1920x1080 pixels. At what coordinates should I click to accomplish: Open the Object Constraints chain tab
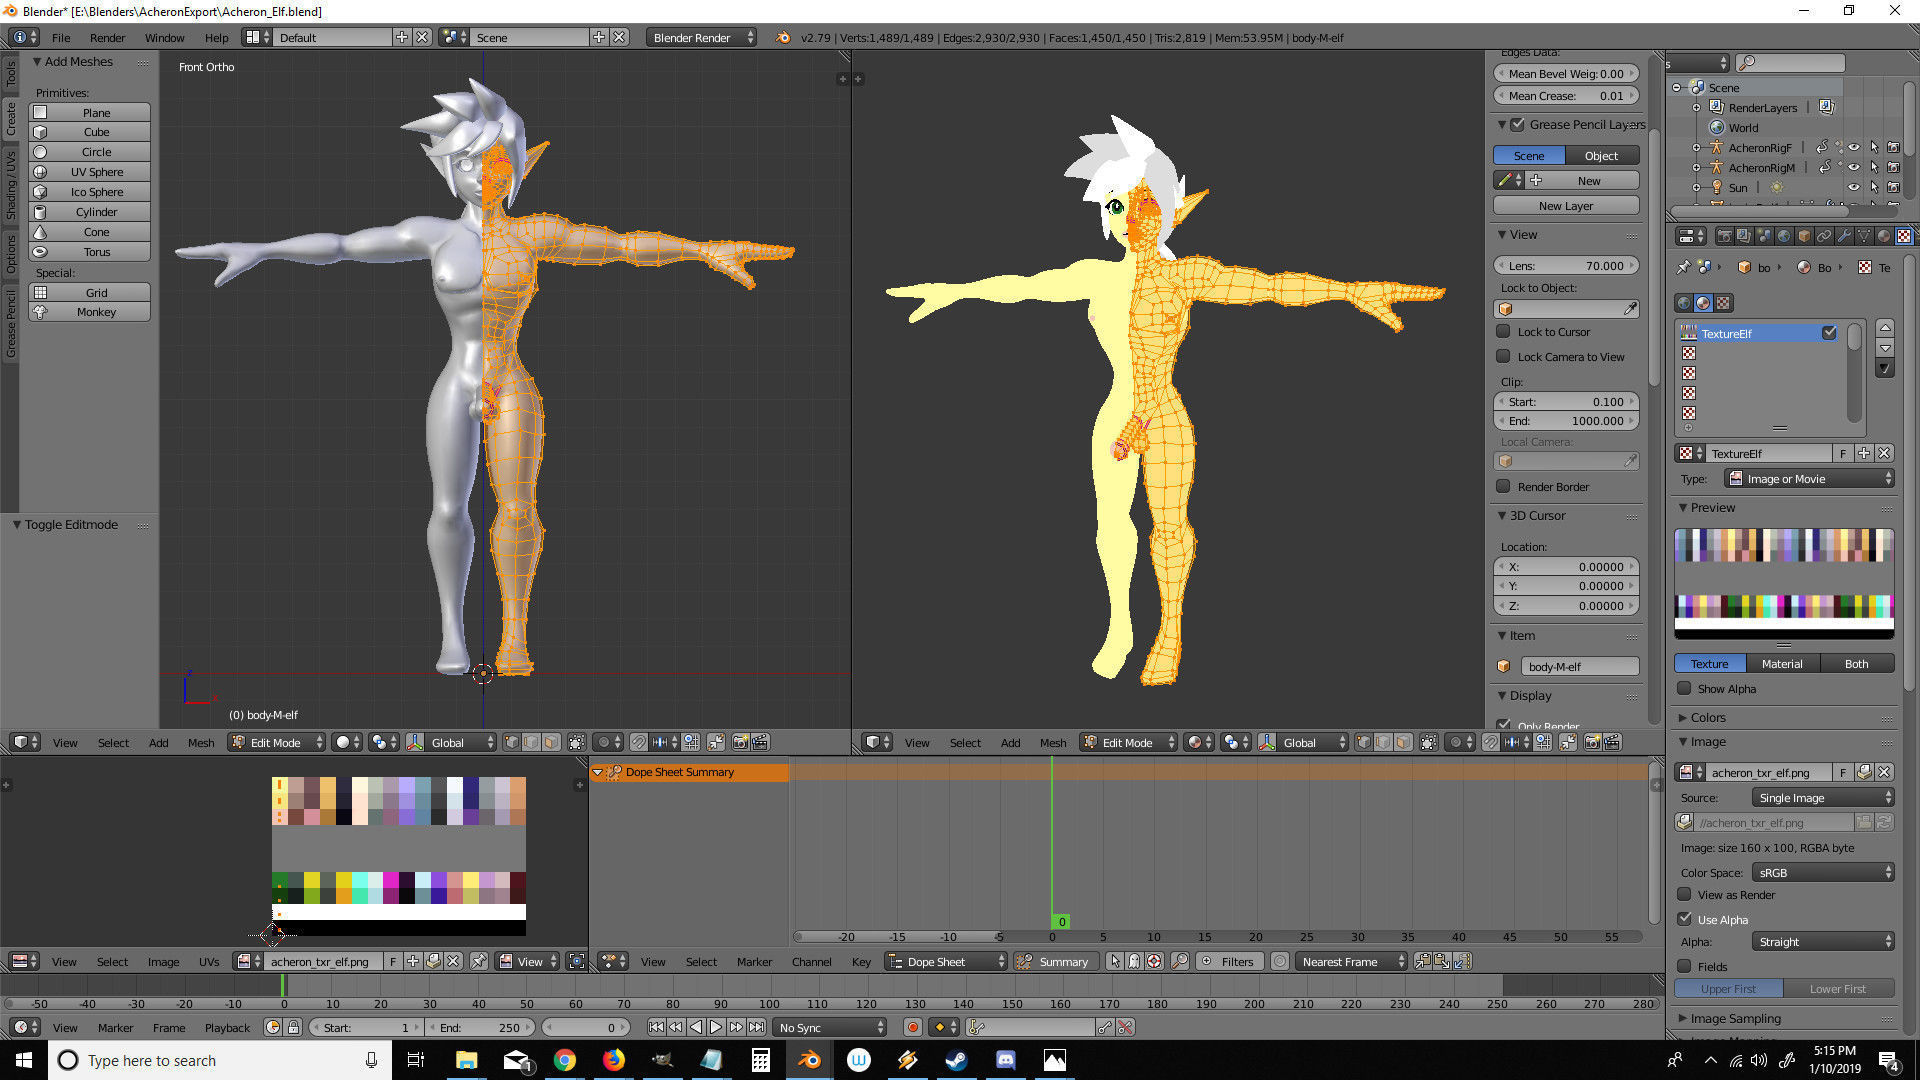(x=1824, y=237)
